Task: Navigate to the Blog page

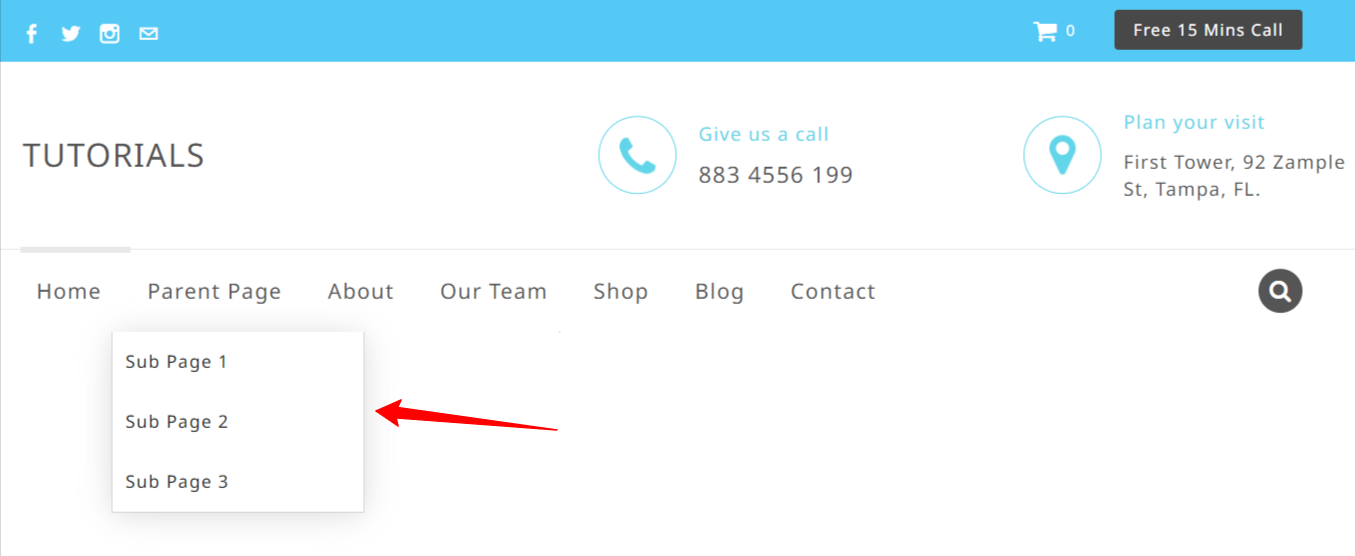Action: pyautogui.click(x=720, y=291)
